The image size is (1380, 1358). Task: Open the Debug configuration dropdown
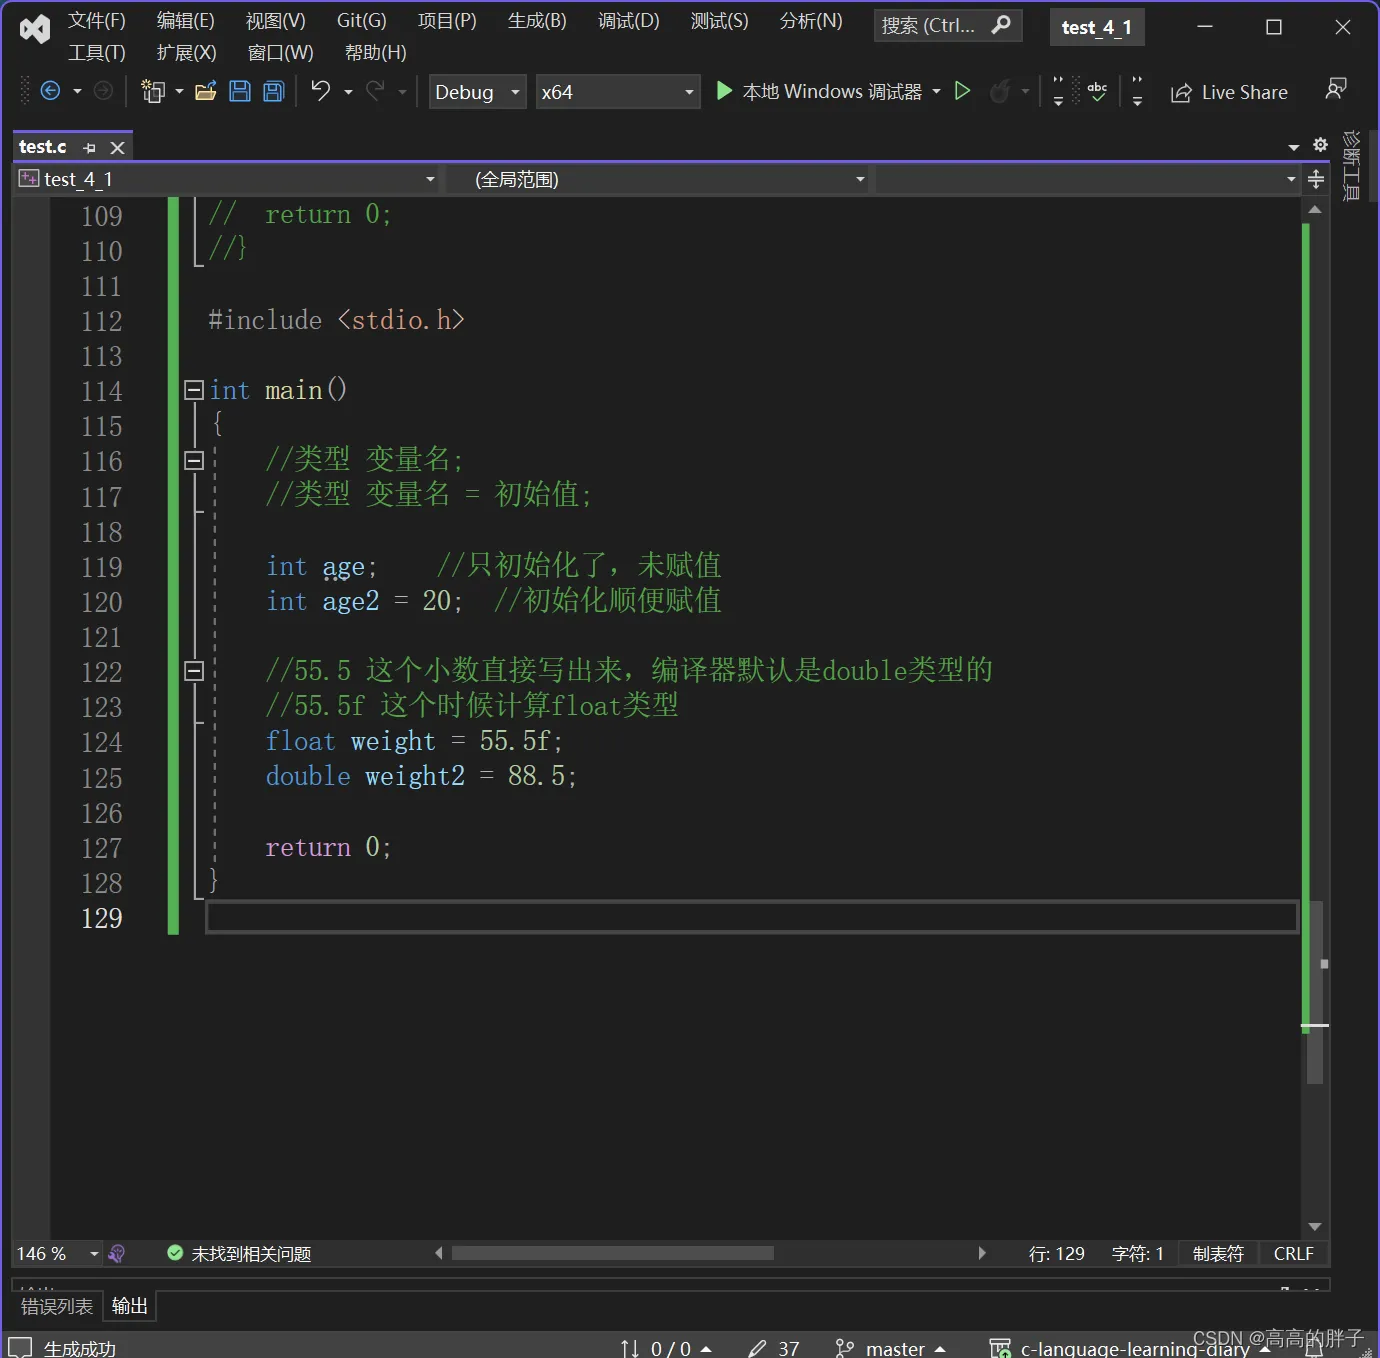coord(477,92)
